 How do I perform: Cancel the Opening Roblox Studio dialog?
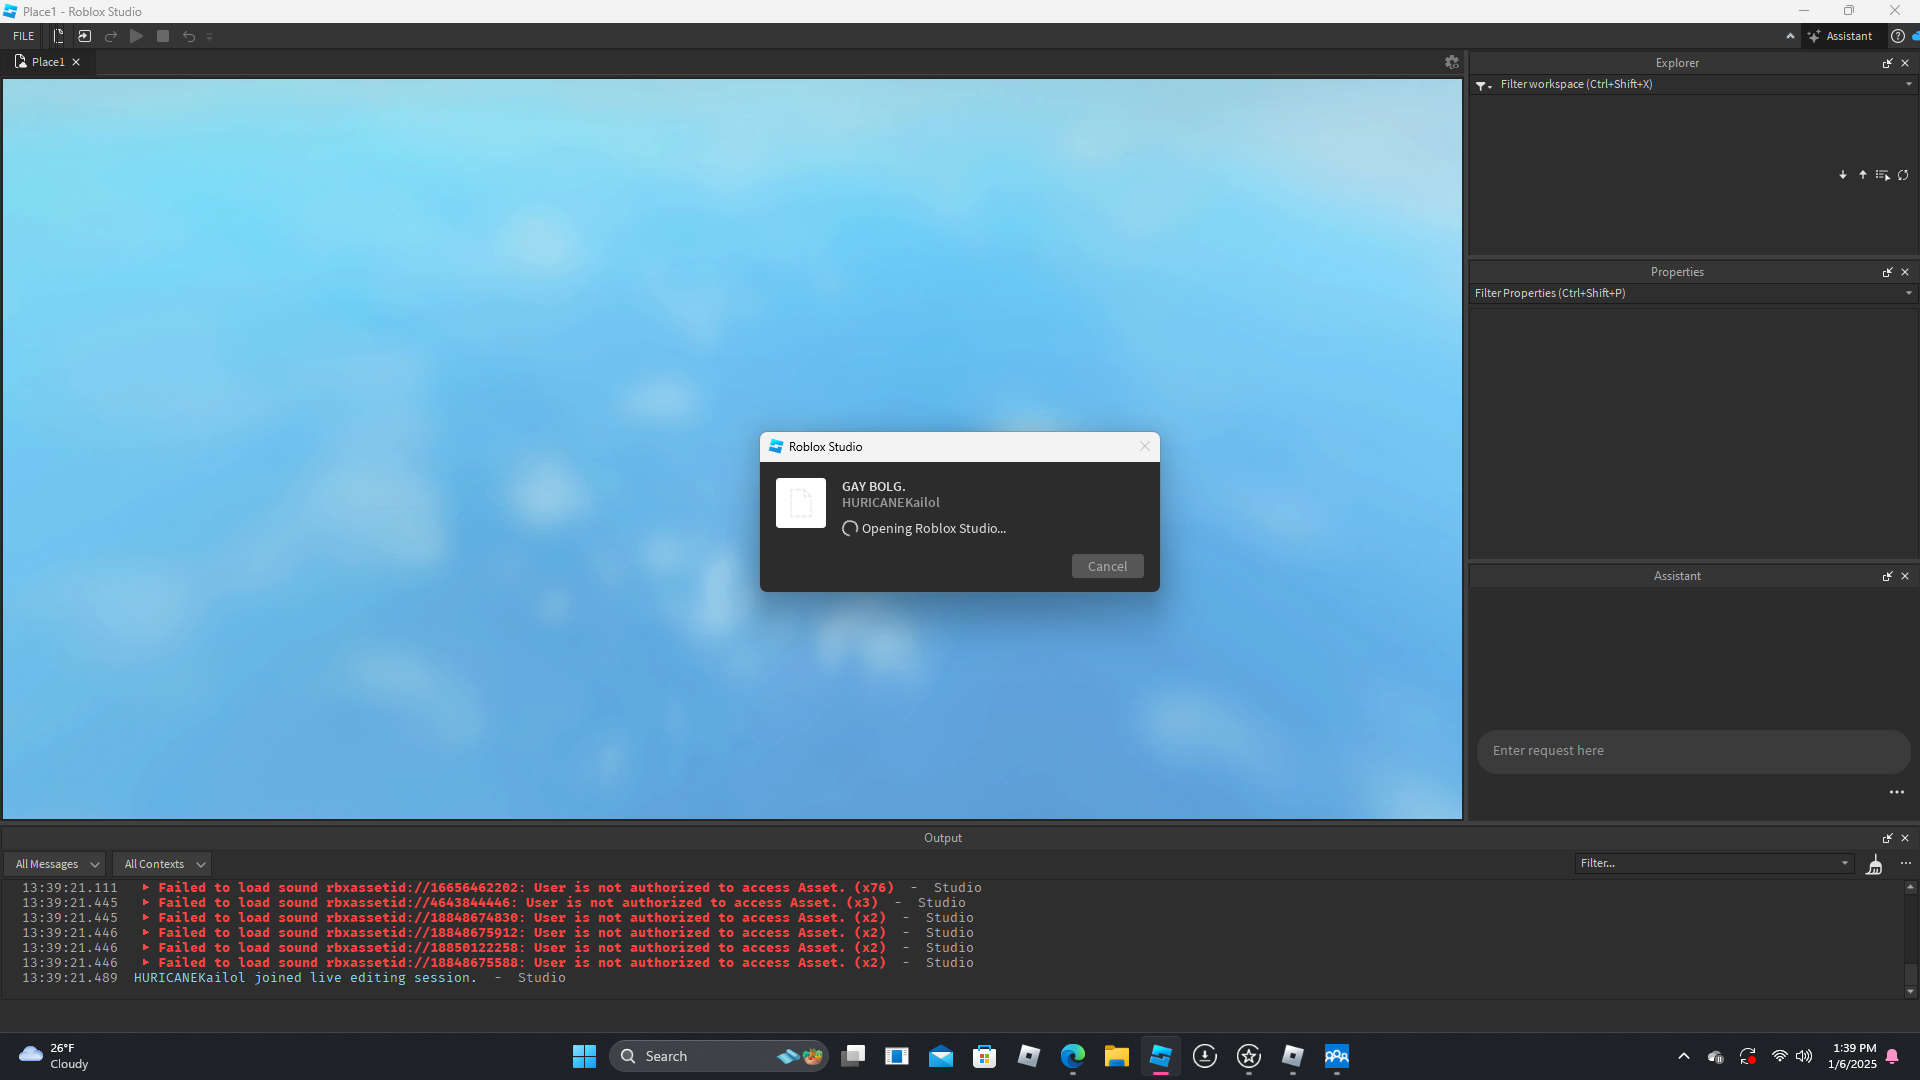[x=1107, y=566]
